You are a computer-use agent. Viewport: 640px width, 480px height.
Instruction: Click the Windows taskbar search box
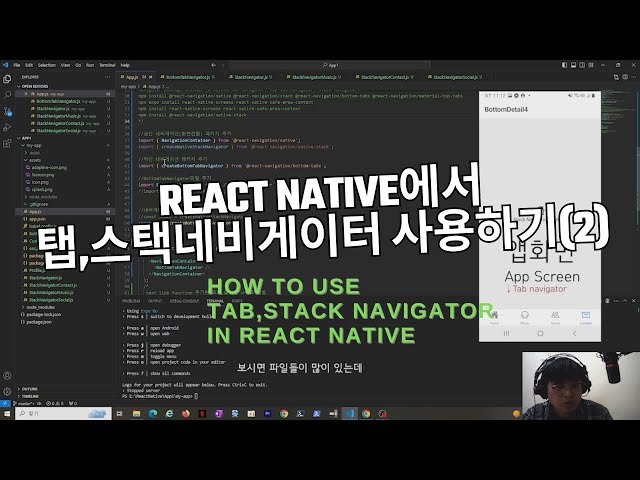click(x=63, y=413)
